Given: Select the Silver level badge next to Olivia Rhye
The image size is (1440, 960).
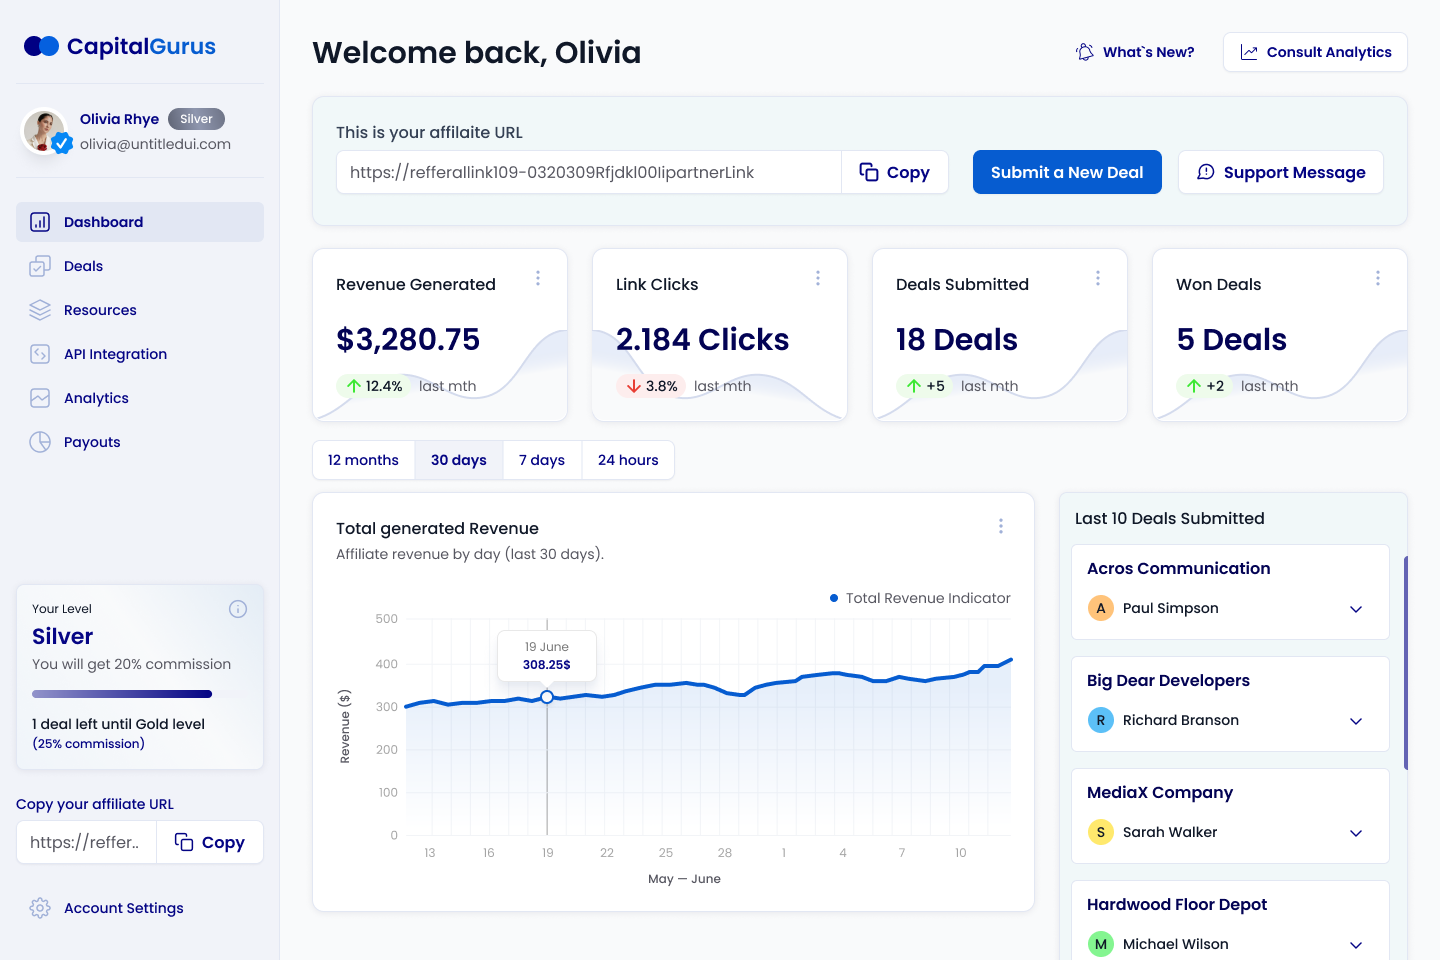Looking at the screenshot, I should [196, 119].
